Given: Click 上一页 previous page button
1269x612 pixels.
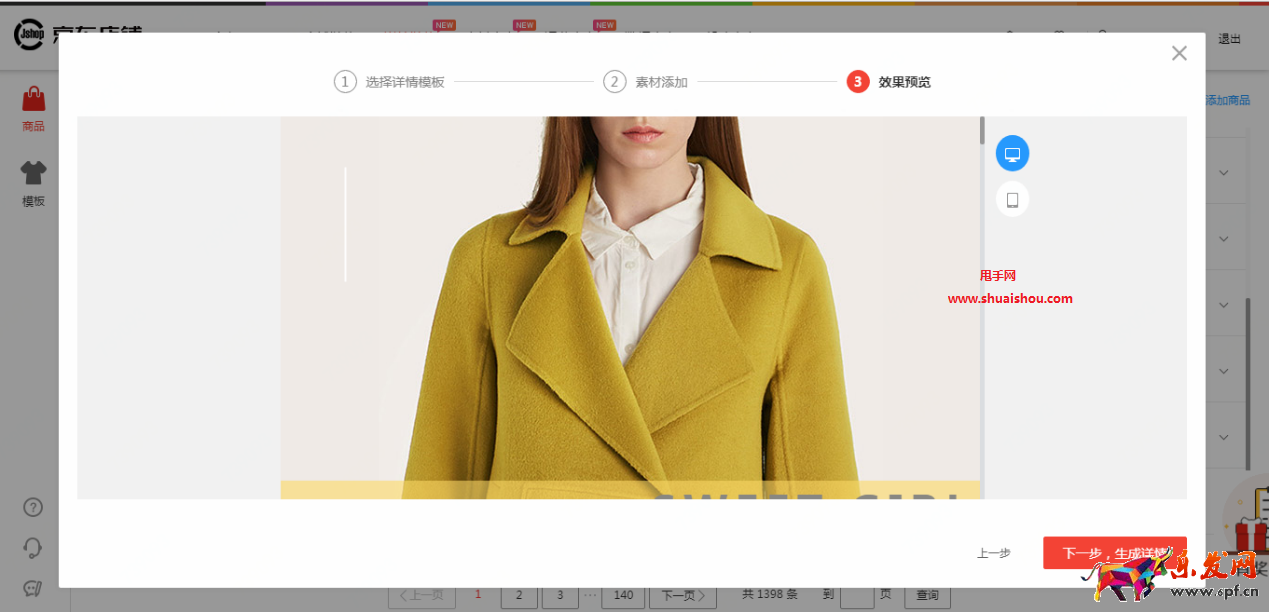Looking at the screenshot, I should click(x=422, y=595).
